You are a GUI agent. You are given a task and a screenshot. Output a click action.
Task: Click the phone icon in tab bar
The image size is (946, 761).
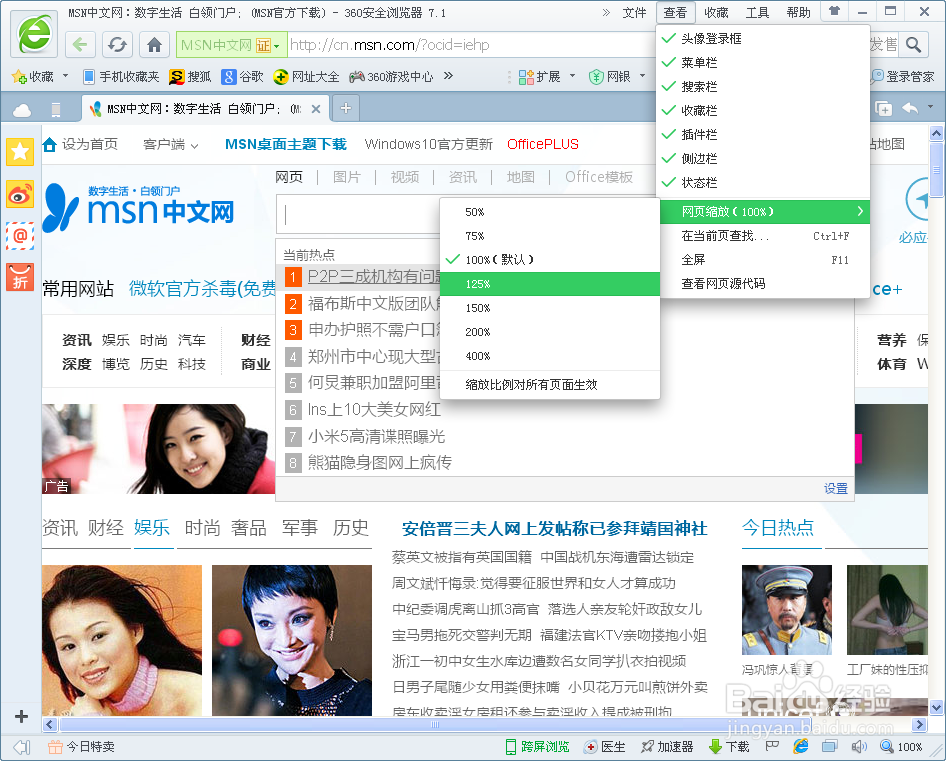56,109
